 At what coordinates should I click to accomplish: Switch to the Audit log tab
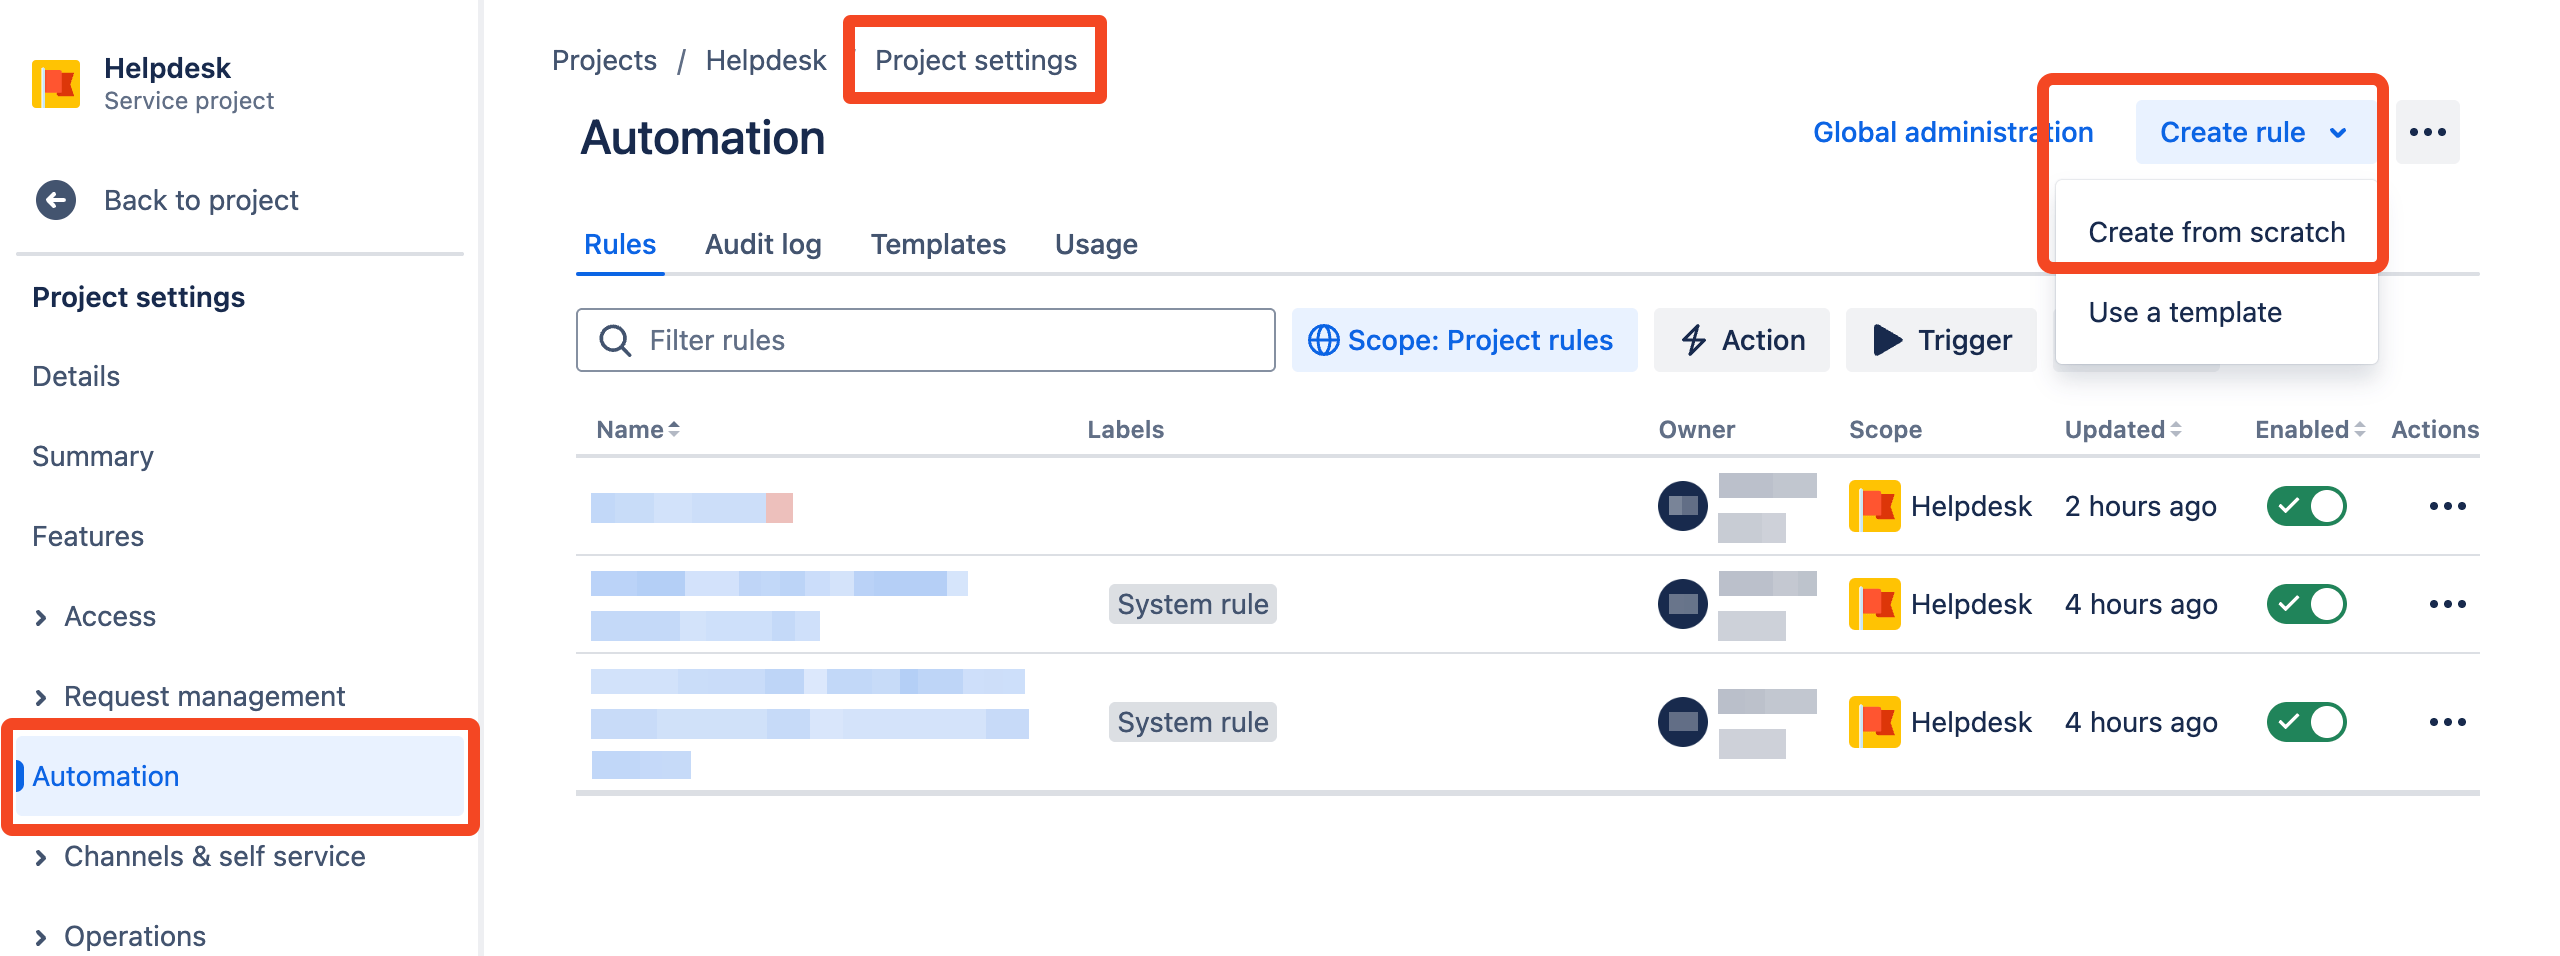(x=763, y=244)
